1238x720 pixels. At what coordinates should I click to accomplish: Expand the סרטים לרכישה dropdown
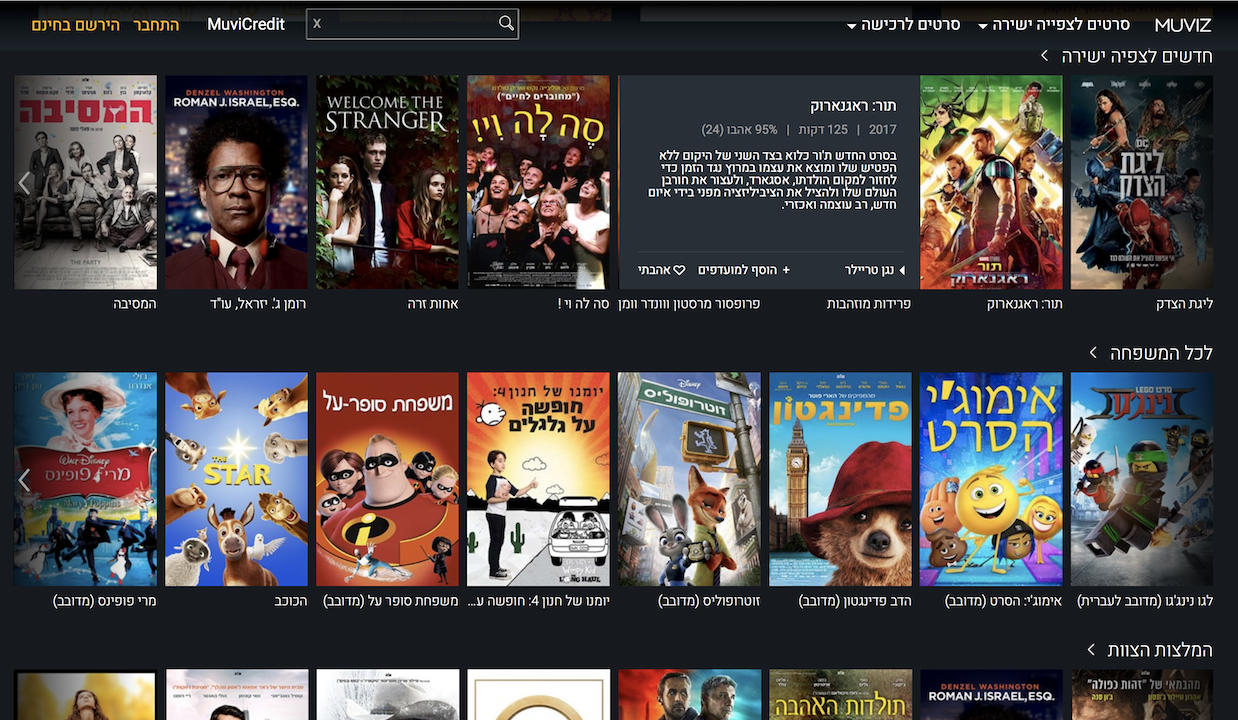pyautogui.click(x=904, y=25)
